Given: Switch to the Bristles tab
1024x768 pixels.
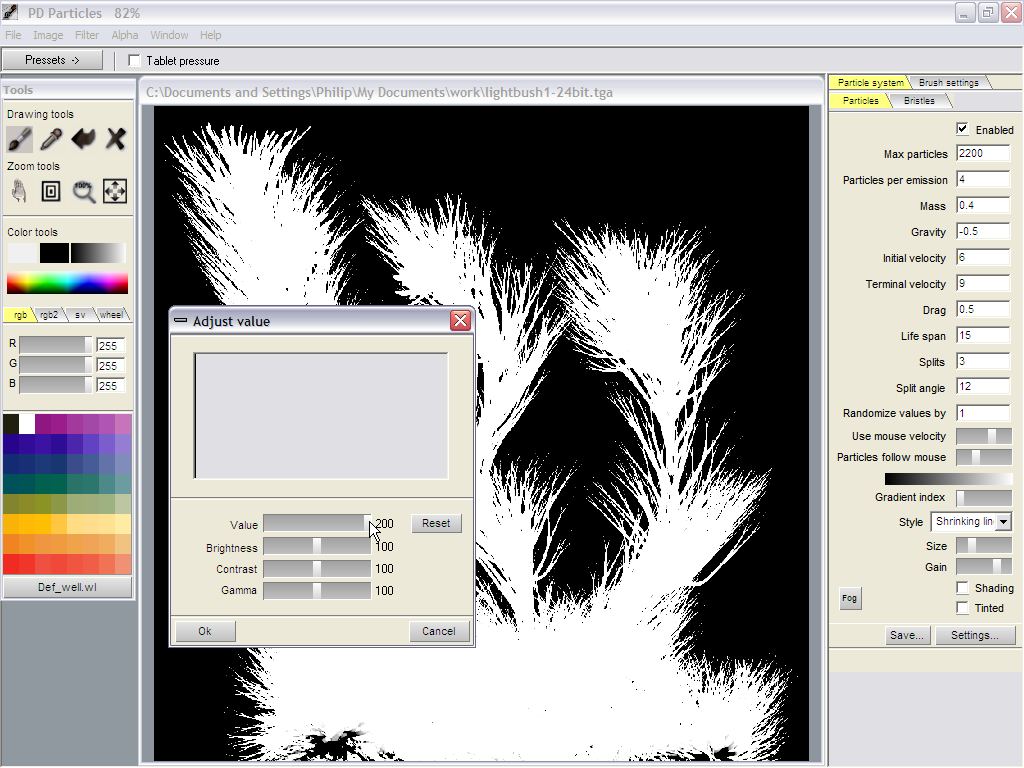Looking at the screenshot, I should point(919,101).
